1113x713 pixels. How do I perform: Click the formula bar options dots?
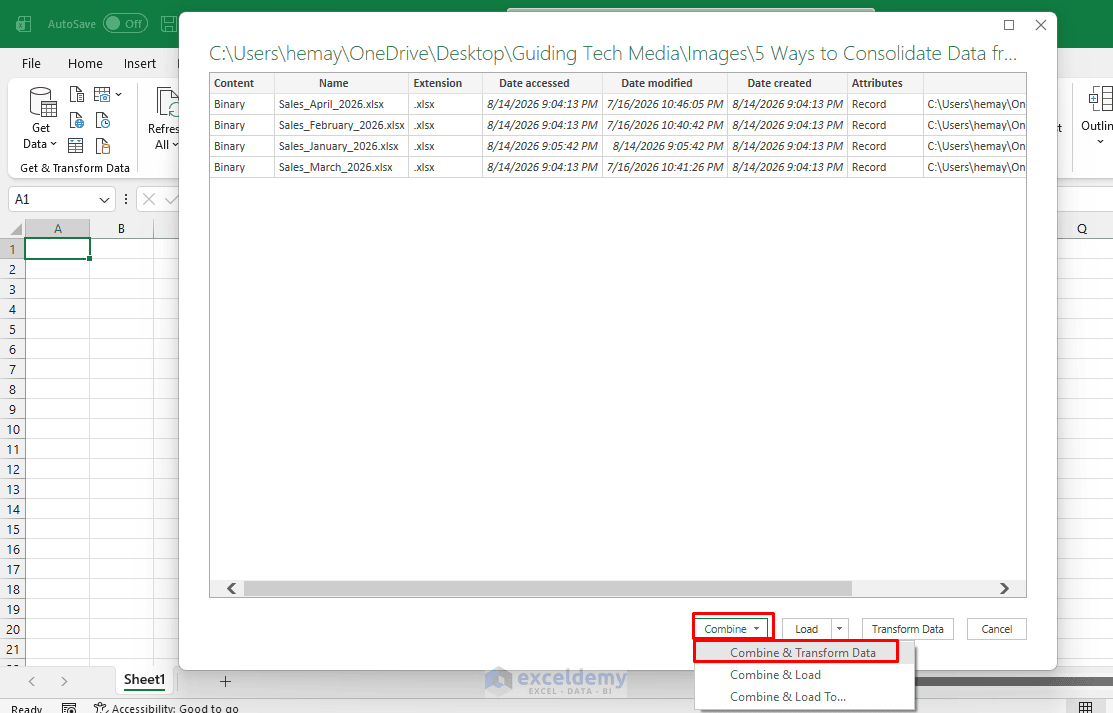pyautogui.click(x=126, y=200)
